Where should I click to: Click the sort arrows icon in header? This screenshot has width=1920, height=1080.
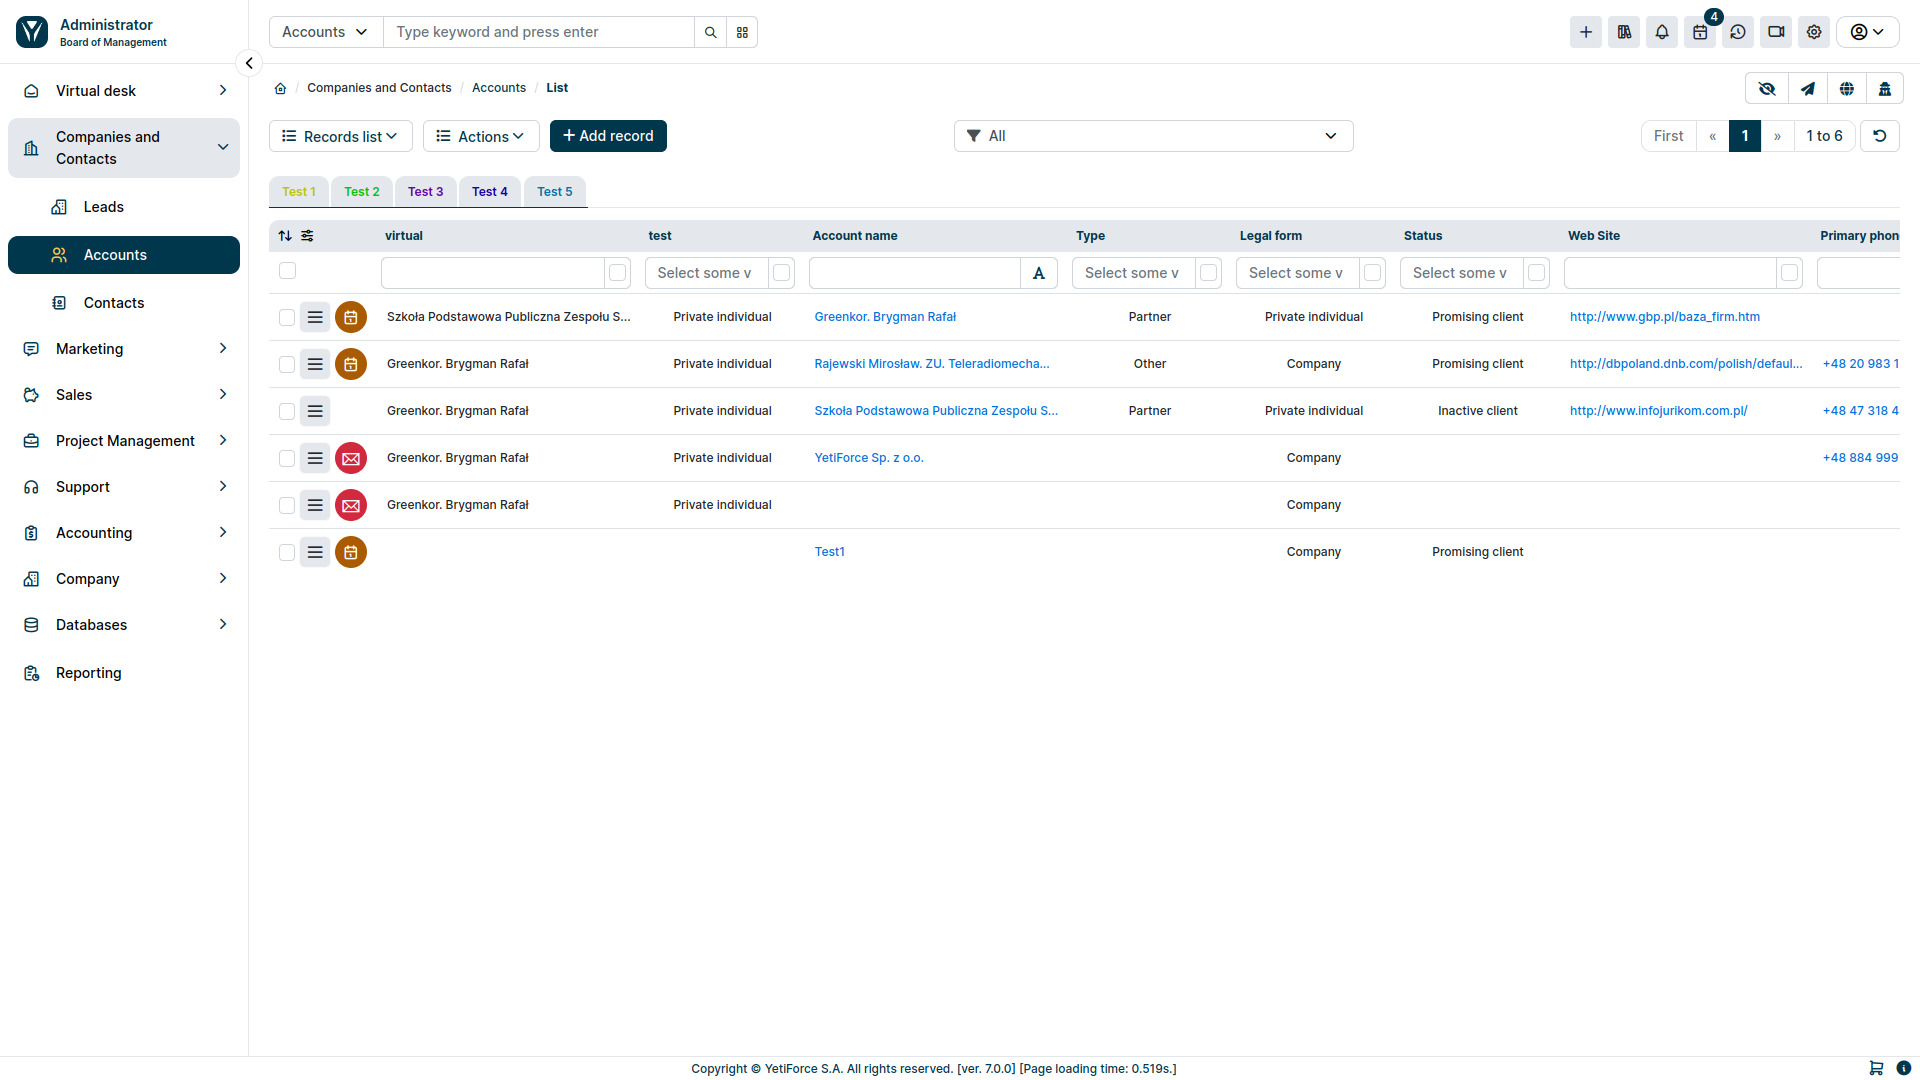pos(285,236)
